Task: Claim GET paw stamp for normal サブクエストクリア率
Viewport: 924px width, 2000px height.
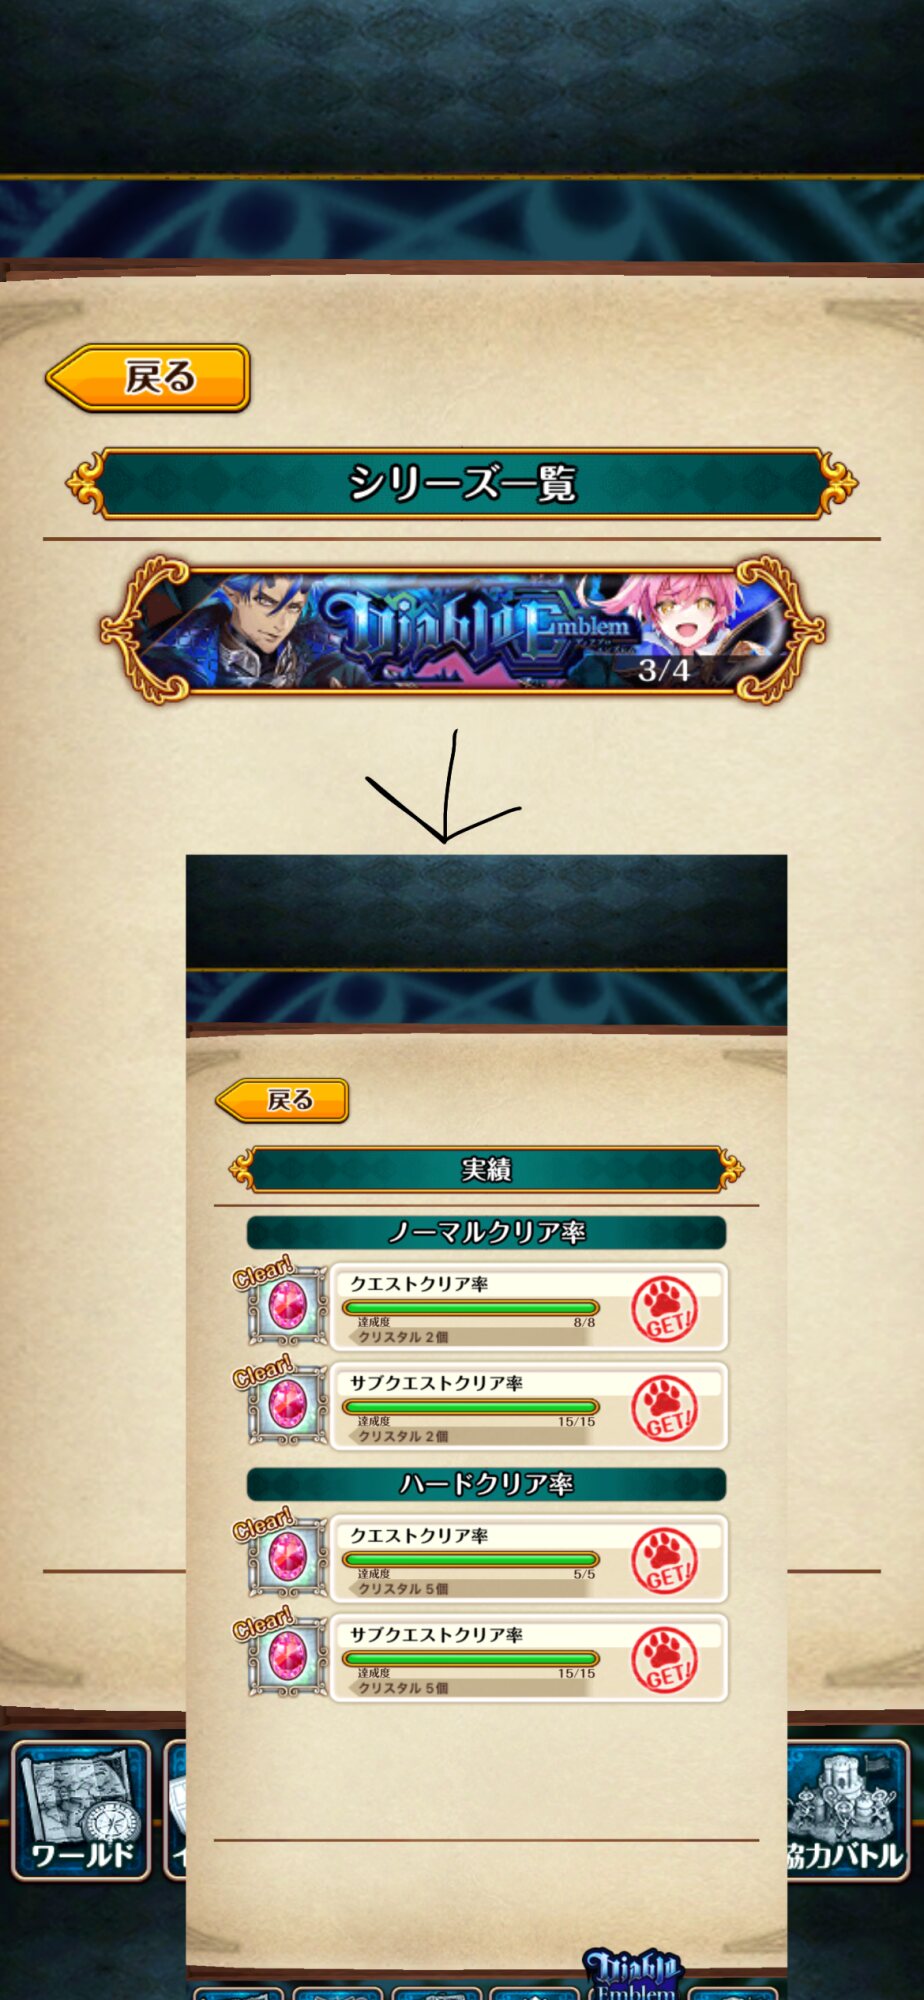Action: [x=664, y=1407]
